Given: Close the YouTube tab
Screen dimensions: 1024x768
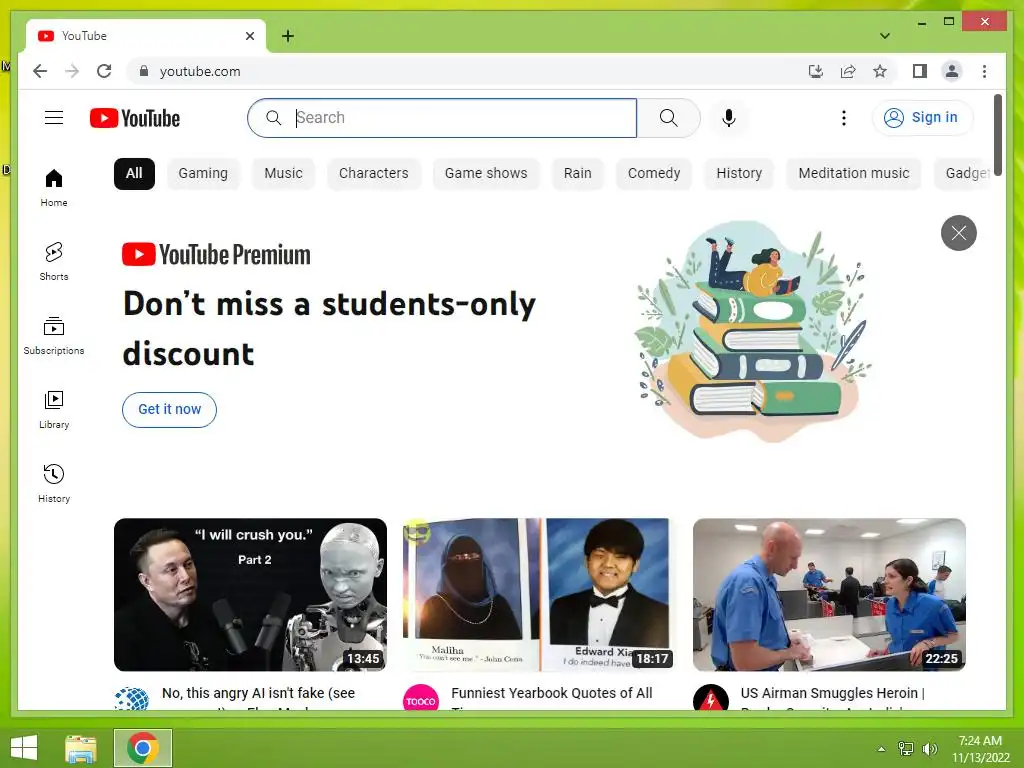Looking at the screenshot, I should point(249,36).
